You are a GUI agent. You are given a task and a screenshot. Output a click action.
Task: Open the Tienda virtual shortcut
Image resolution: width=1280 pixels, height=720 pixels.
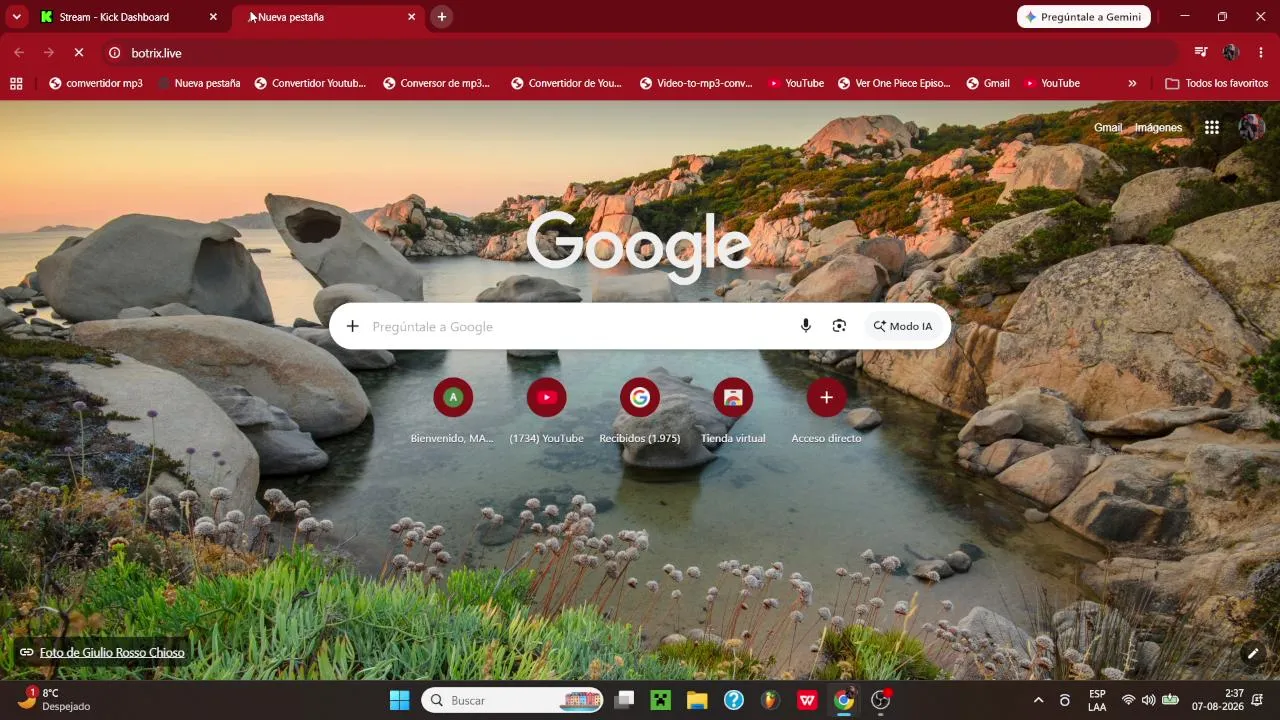733,410
